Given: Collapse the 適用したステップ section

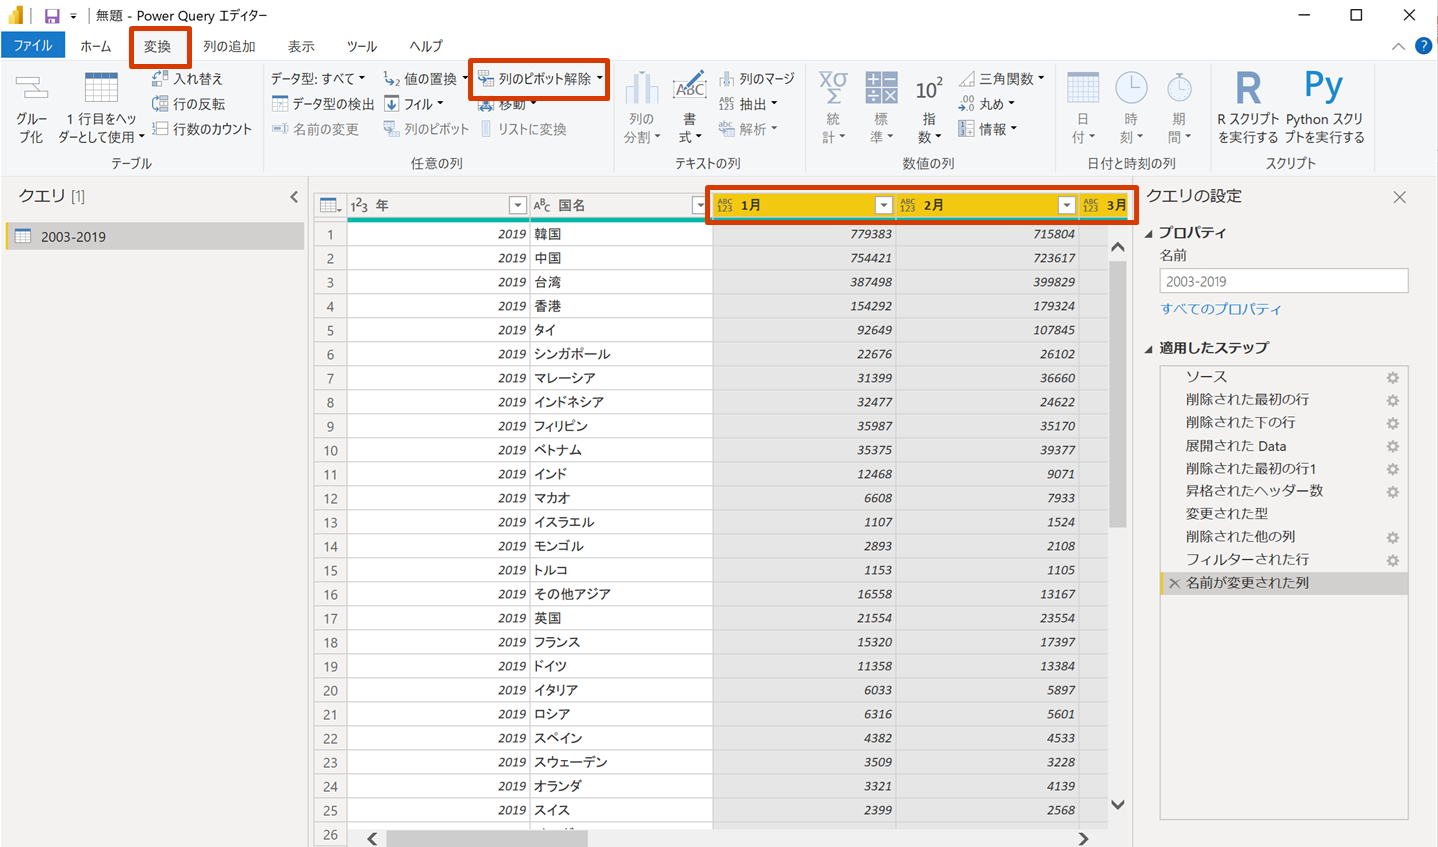Looking at the screenshot, I should [x=1148, y=349].
